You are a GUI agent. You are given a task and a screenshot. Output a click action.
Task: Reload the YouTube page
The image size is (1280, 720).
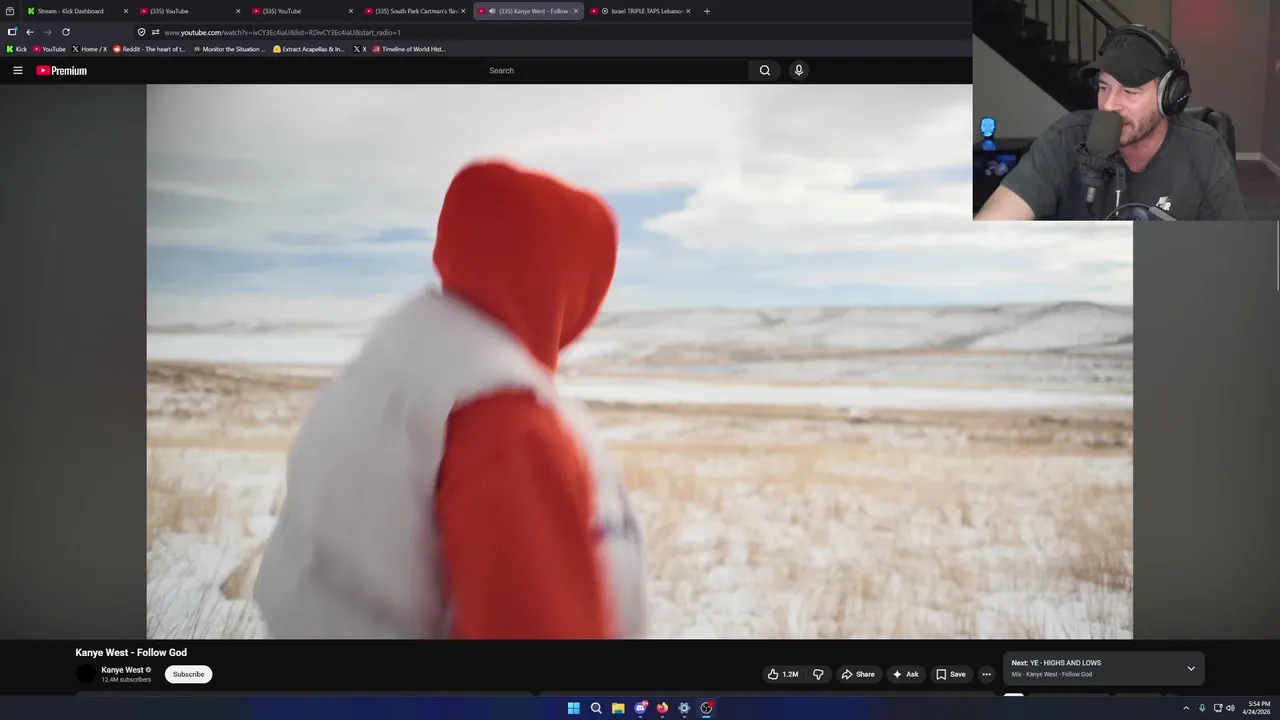(66, 32)
